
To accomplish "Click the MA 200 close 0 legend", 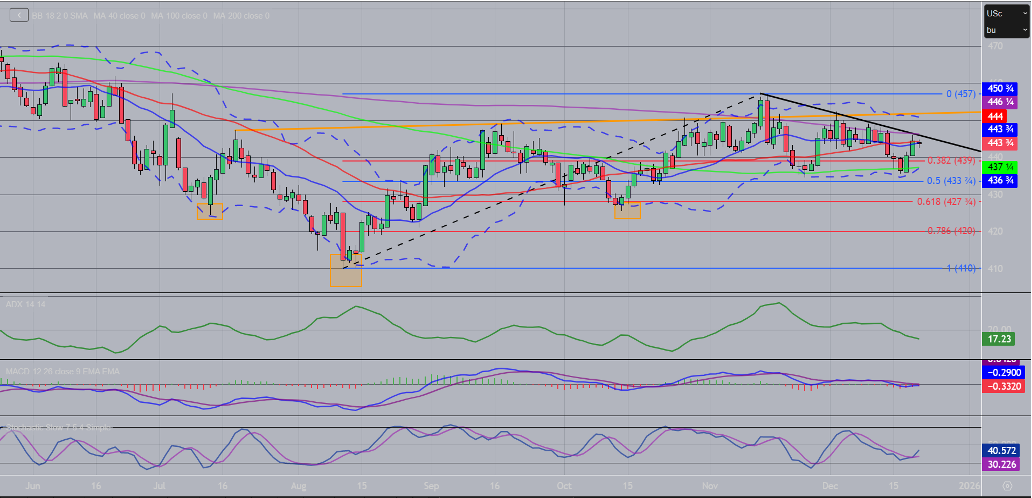I will (240, 16).
